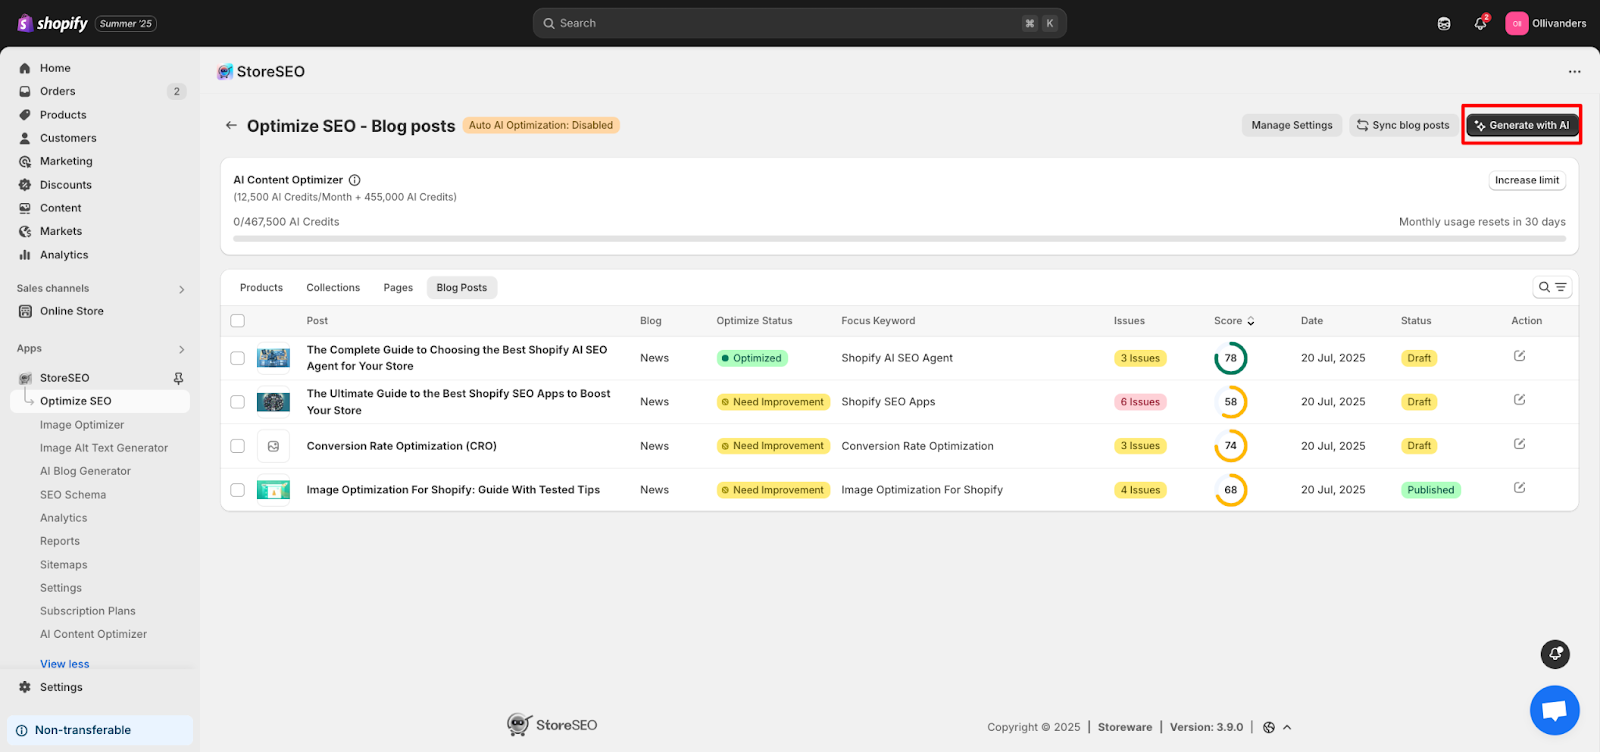Viewport: 1600px width, 752px height.
Task: Open the notifications bell icon
Action: (1480, 23)
